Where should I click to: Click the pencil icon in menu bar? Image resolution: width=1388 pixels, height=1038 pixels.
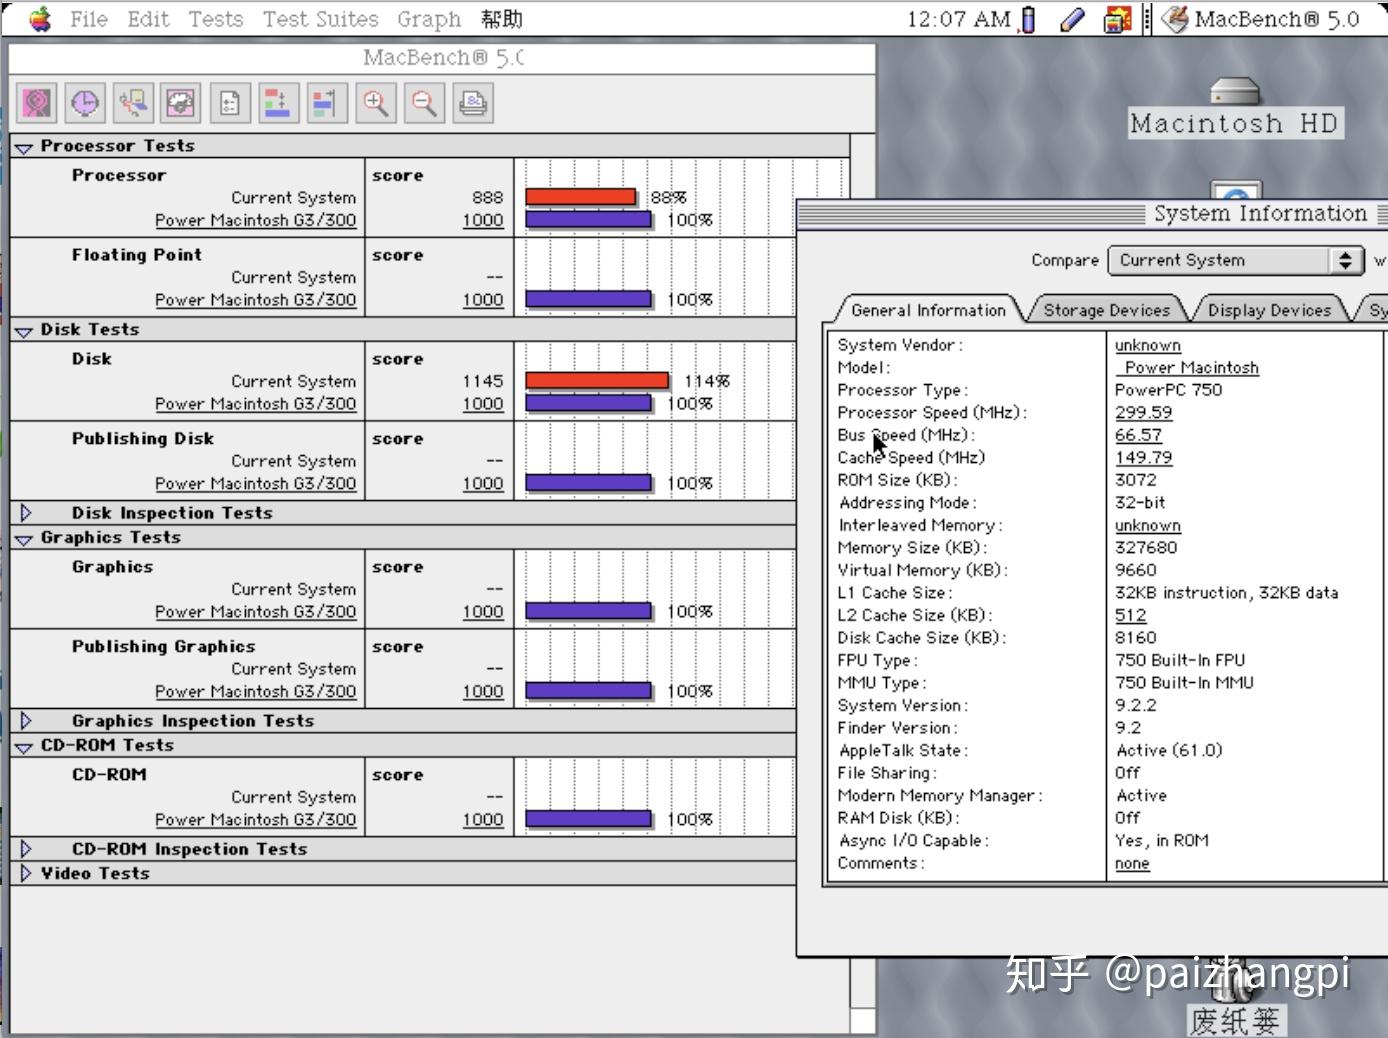(x=1071, y=19)
